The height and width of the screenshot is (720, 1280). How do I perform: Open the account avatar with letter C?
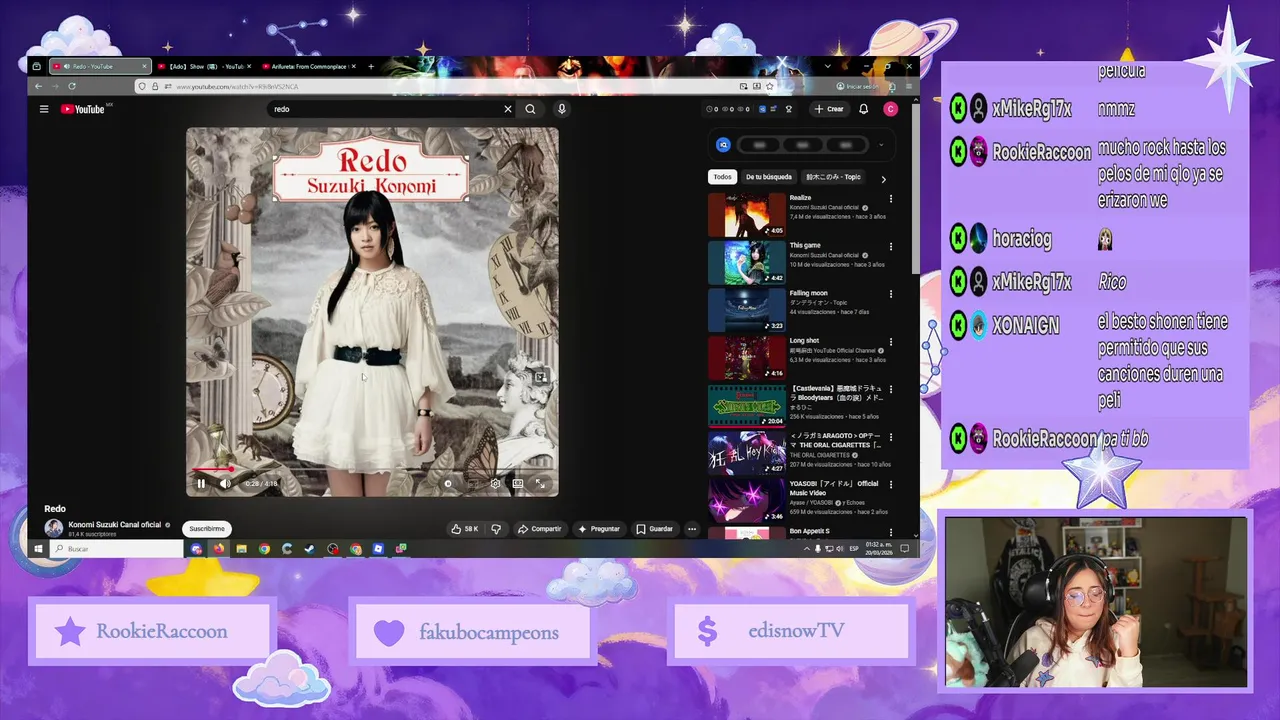click(x=891, y=109)
